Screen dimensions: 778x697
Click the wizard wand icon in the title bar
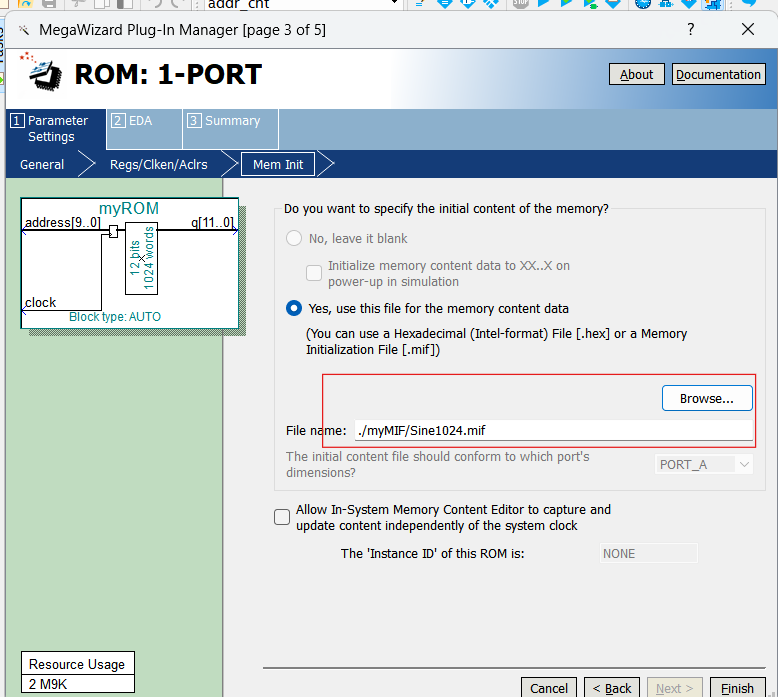[x=24, y=30]
